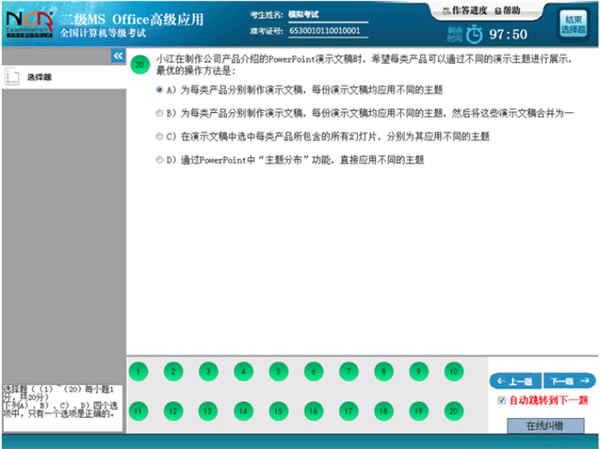
Task: Click the 结束选择题 end button
Action: coord(573,24)
